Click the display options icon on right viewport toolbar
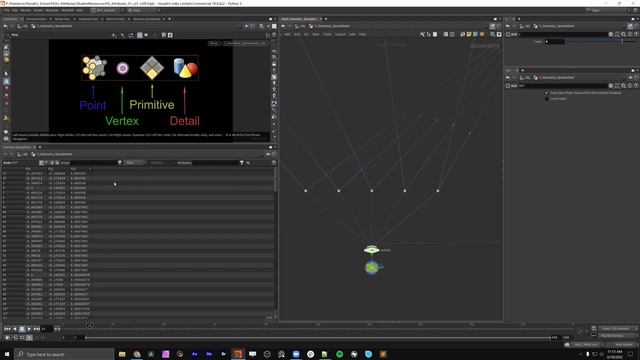 [x=274, y=51]
